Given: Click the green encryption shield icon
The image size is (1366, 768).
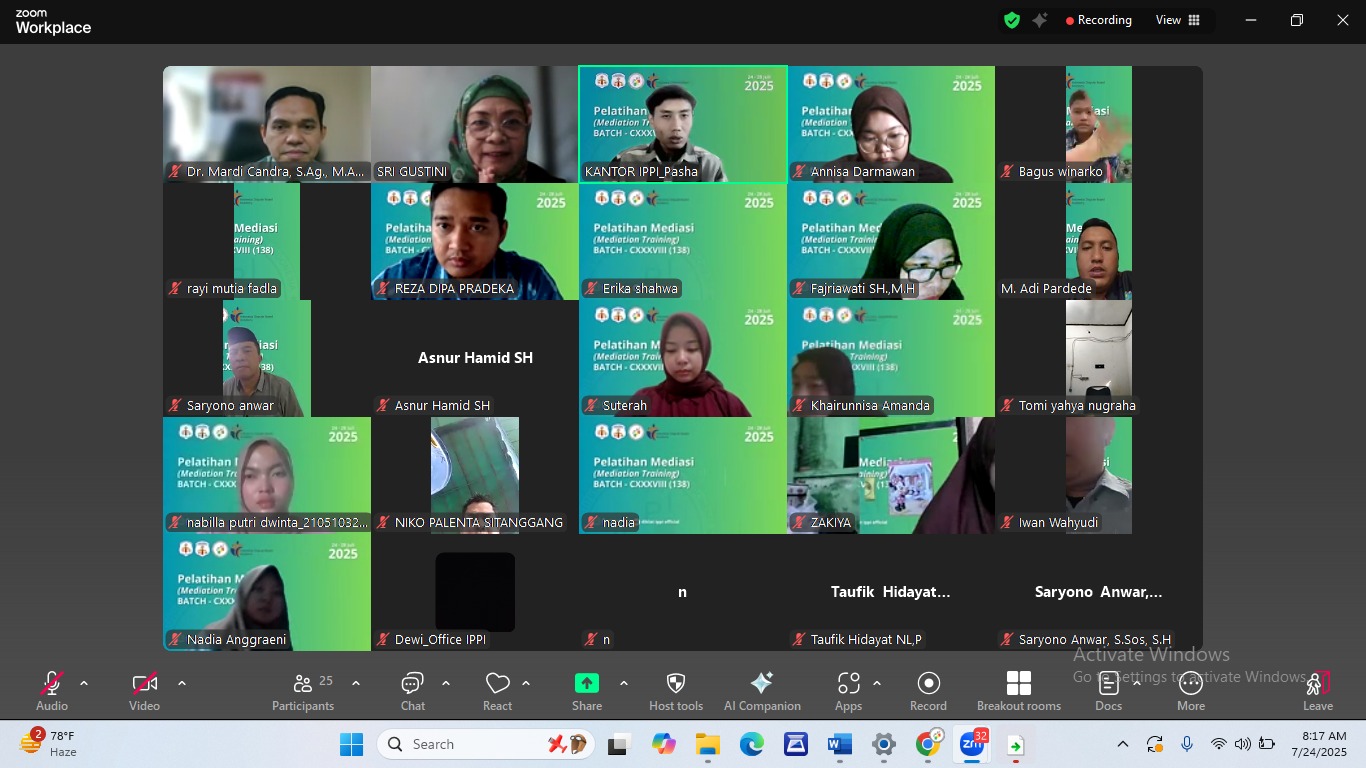Looking at the screenshot, I should [x=1012, y=20].
